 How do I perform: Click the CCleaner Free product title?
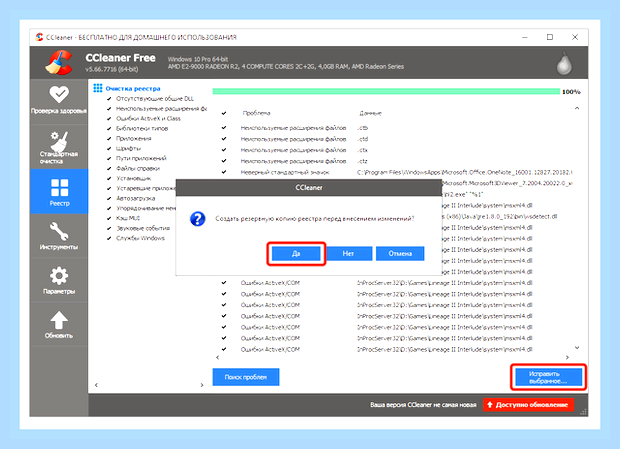point(120,58)
